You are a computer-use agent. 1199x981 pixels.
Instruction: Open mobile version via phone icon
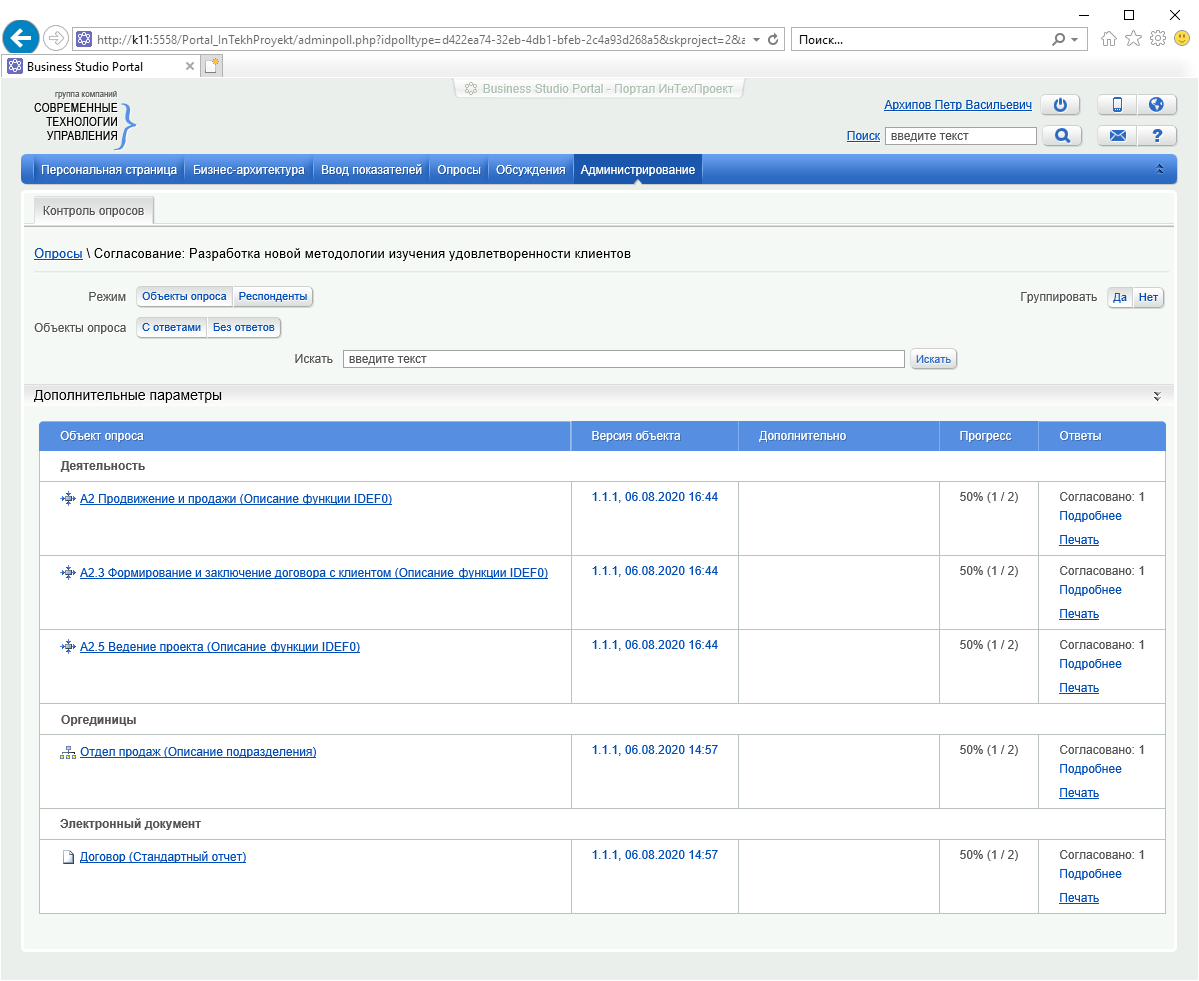(x=1117, y=105)
